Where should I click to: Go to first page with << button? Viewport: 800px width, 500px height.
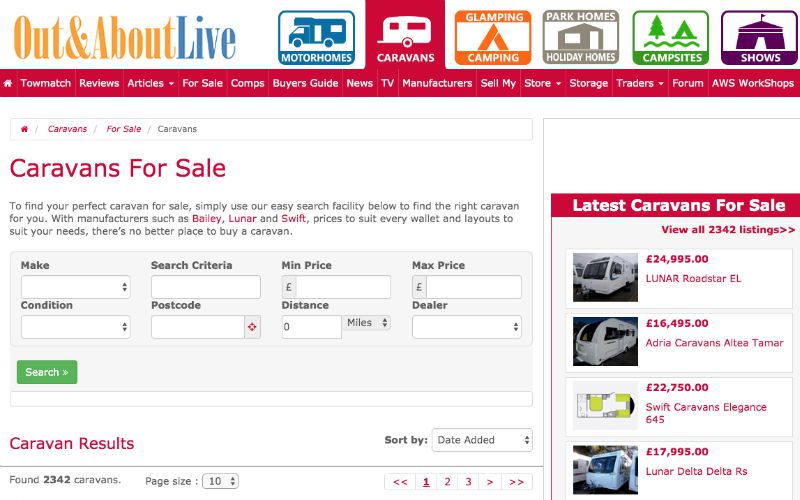[x=401, y=482]
